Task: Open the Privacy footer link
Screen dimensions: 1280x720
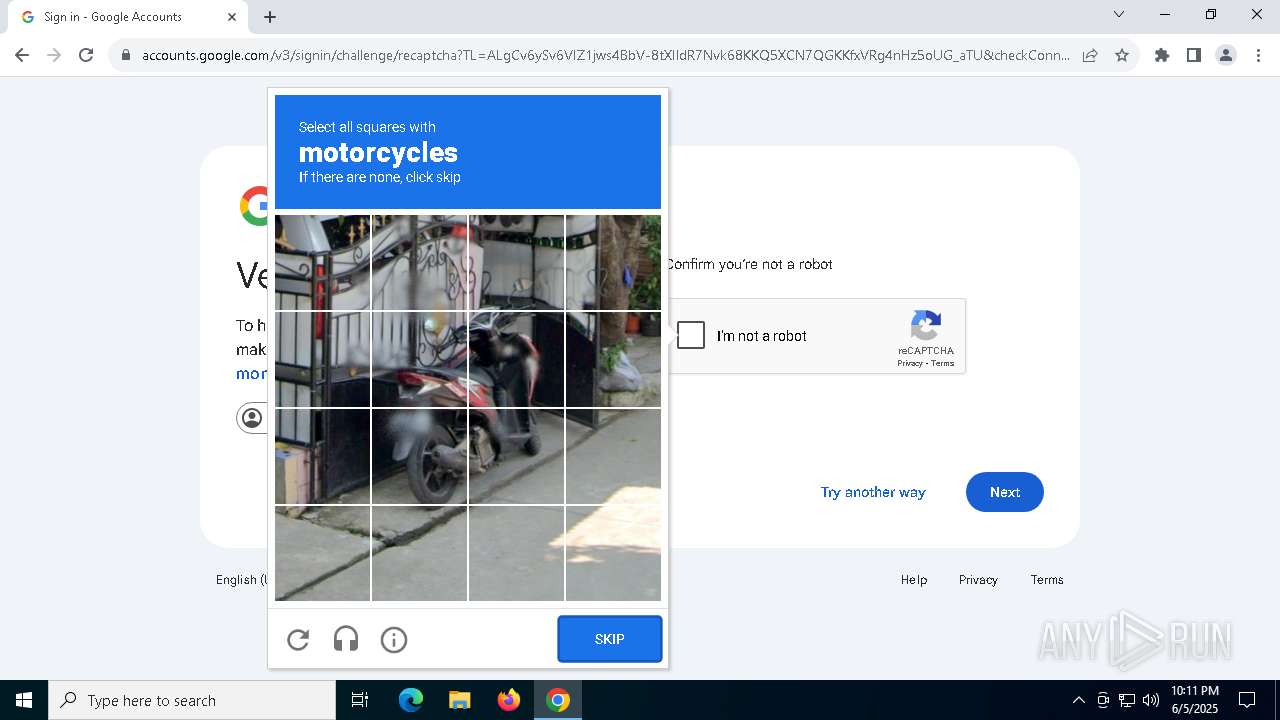Action: click(x=978, y=580)
